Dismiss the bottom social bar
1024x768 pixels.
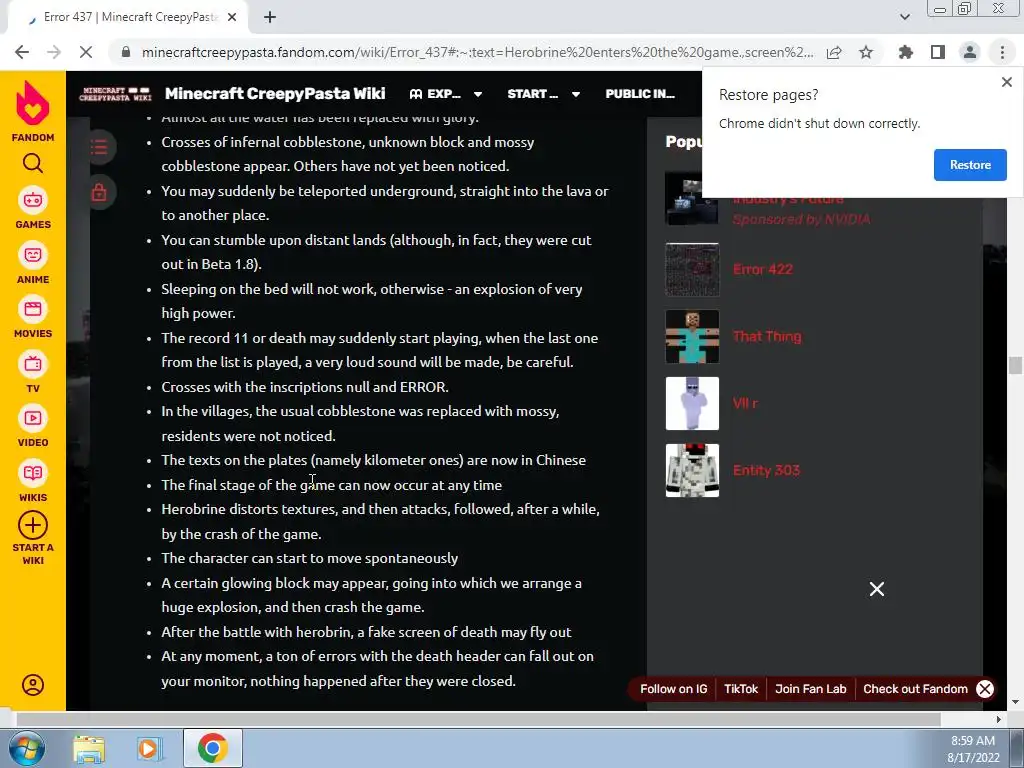click(985, 689)
